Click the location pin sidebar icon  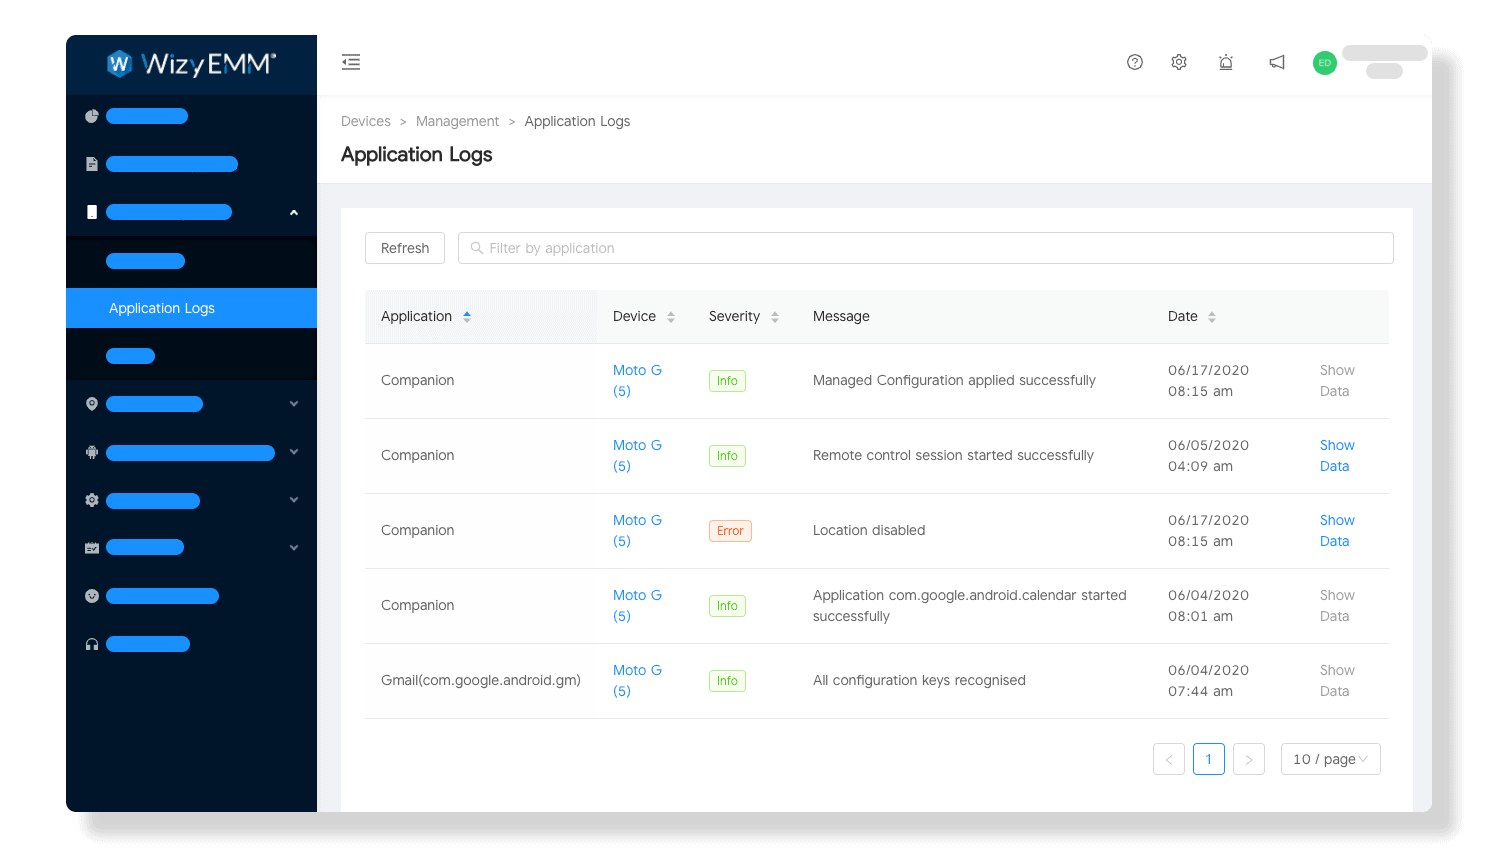coord(91,403)
